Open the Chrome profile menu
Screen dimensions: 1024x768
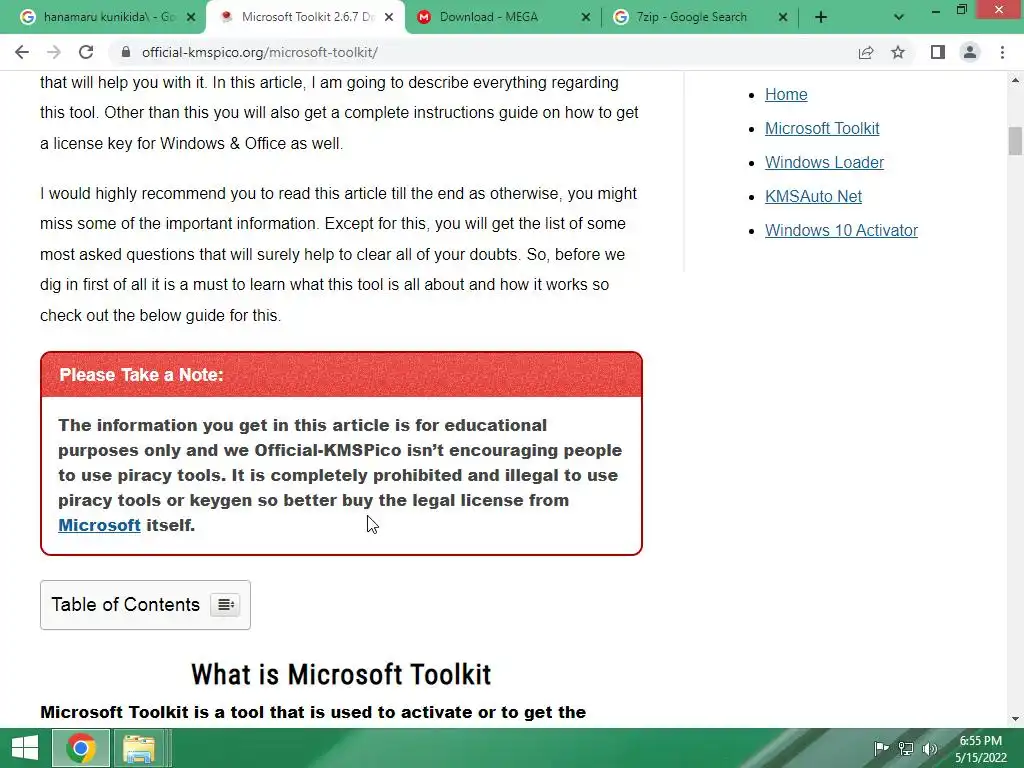[970, 52]
